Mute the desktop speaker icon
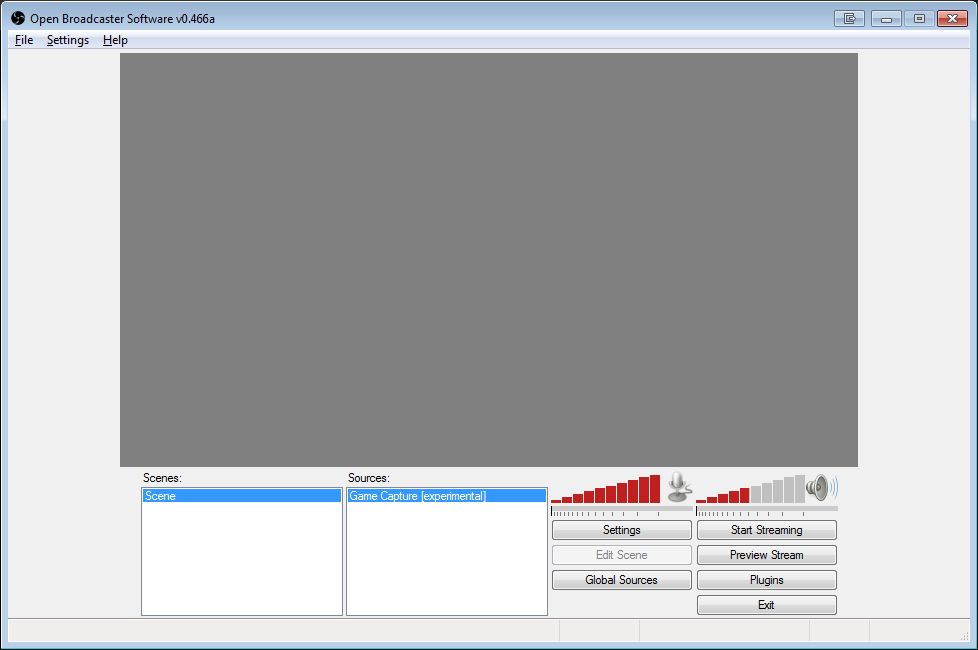Image resolution: width=978 pixels, height=650 pixels. (x=821, y=488)
